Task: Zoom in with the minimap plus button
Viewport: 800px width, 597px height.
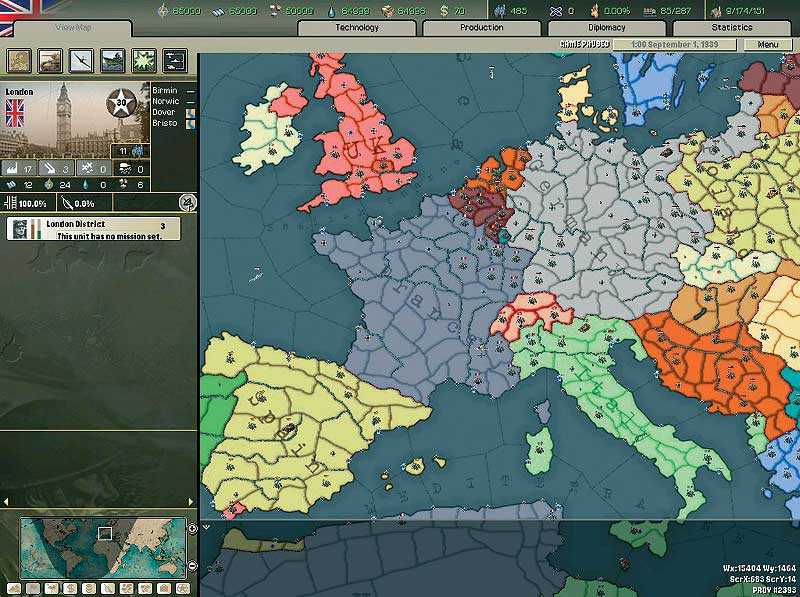Action: [x=192, y=529]
